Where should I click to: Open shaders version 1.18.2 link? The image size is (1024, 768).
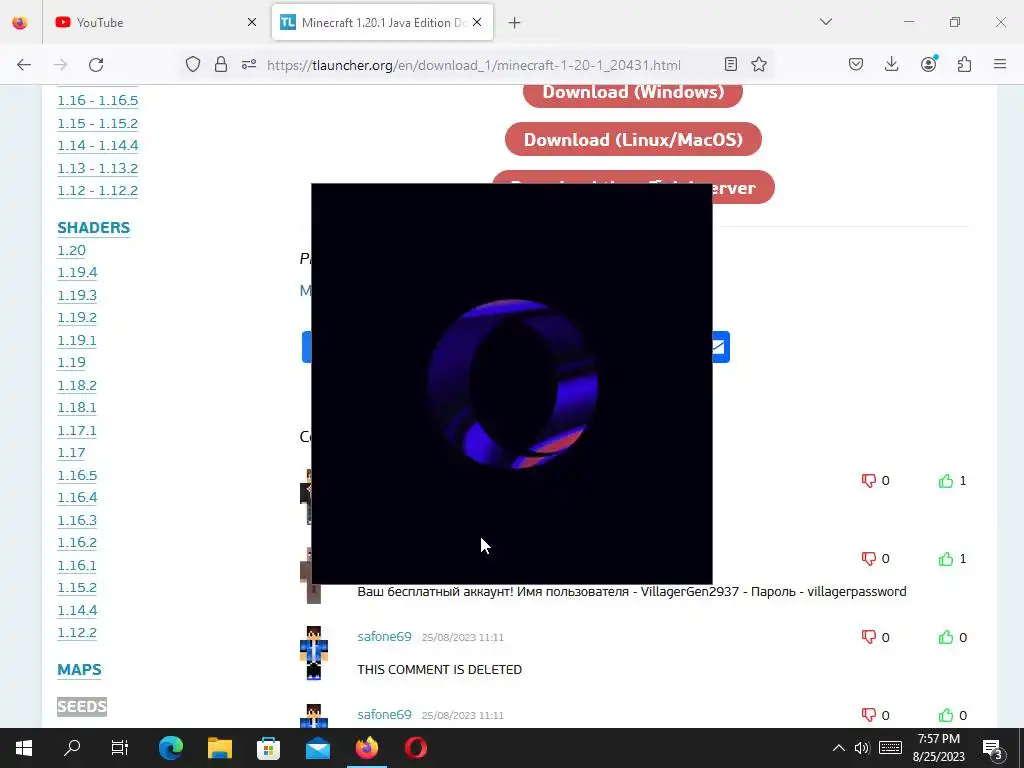(77, 385)
